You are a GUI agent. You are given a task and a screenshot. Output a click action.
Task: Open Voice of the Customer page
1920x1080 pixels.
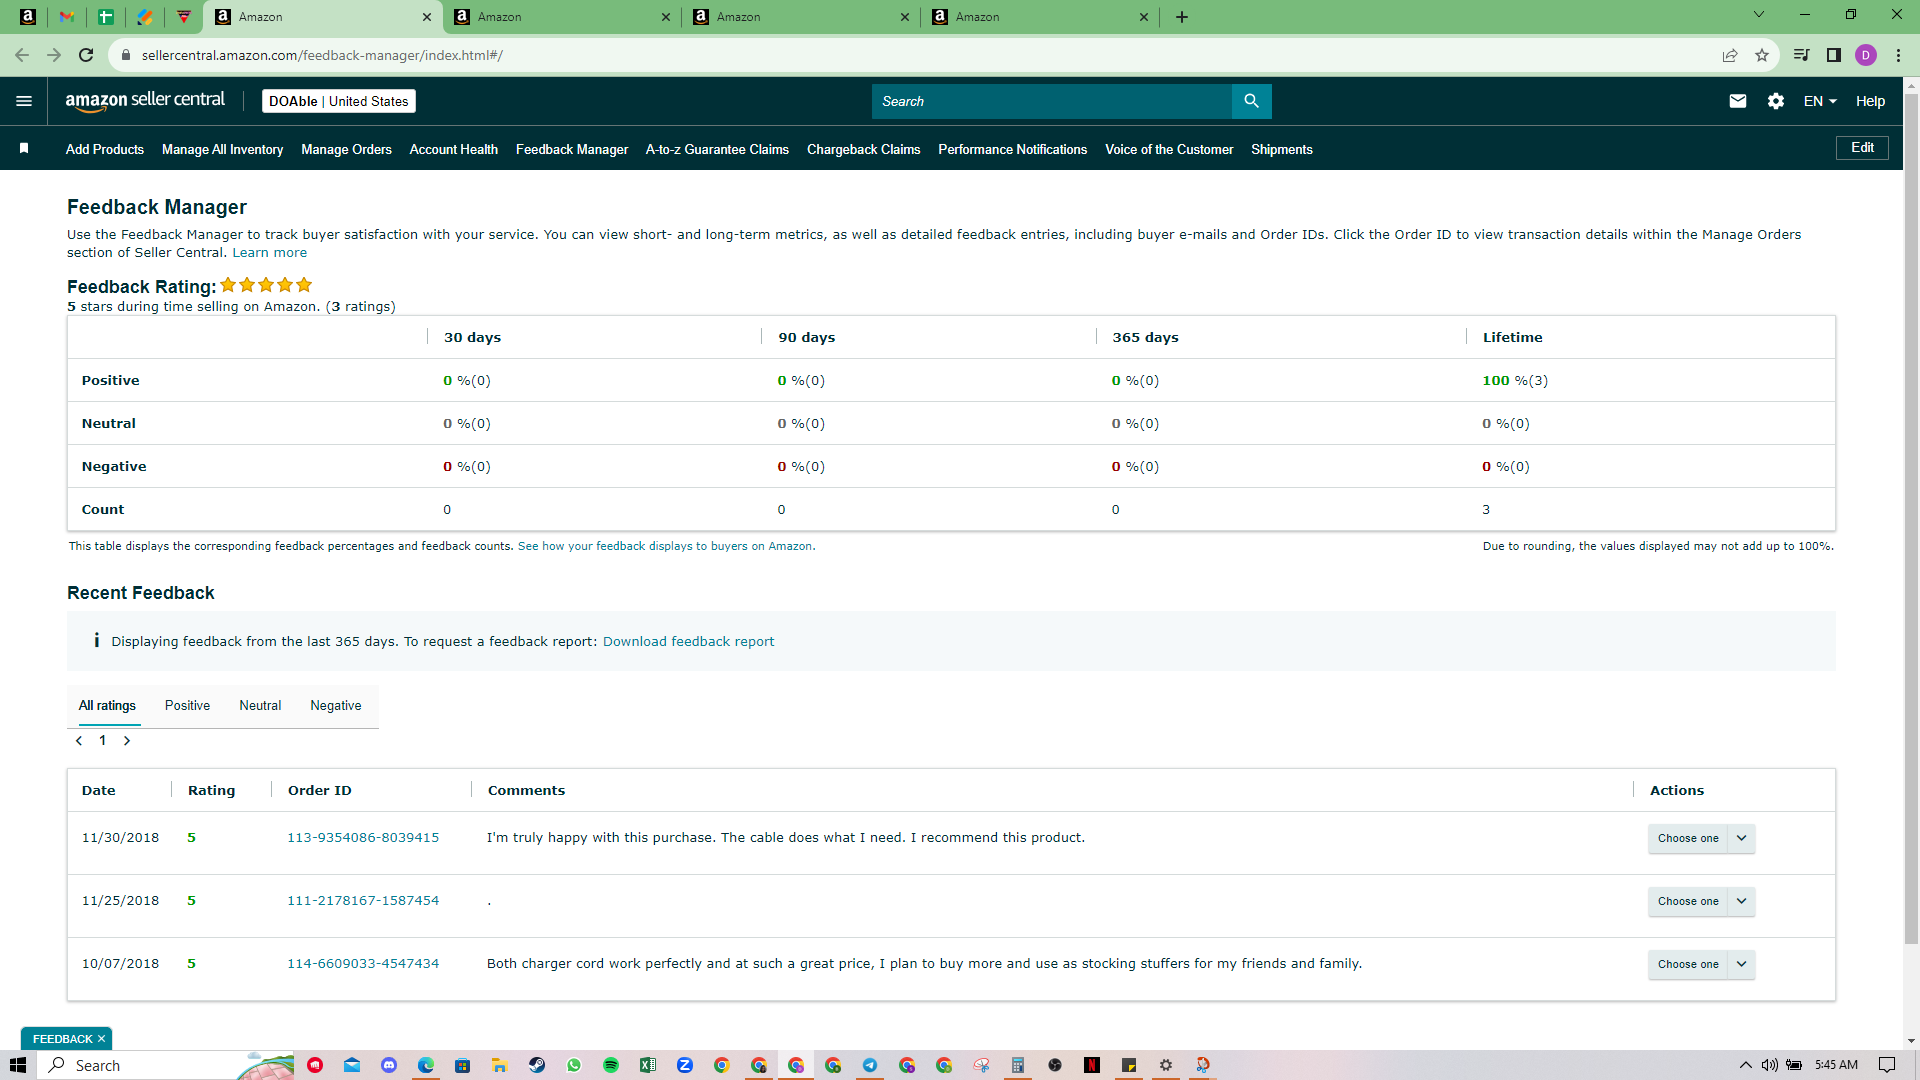[x=1169, y=149]
